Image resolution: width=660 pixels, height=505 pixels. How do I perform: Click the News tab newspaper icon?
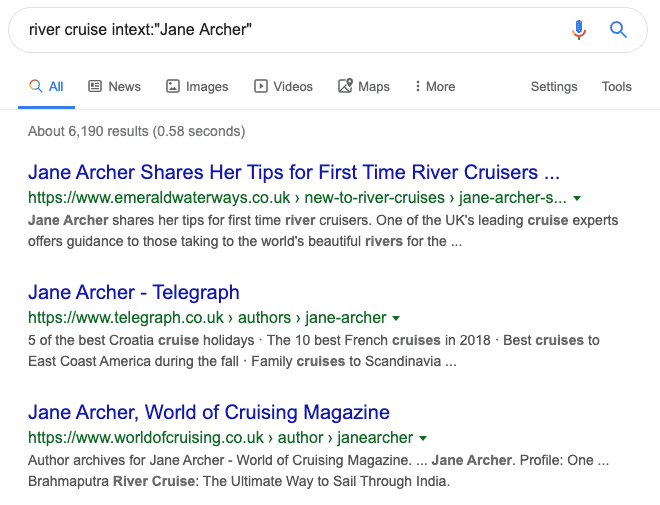95,86
